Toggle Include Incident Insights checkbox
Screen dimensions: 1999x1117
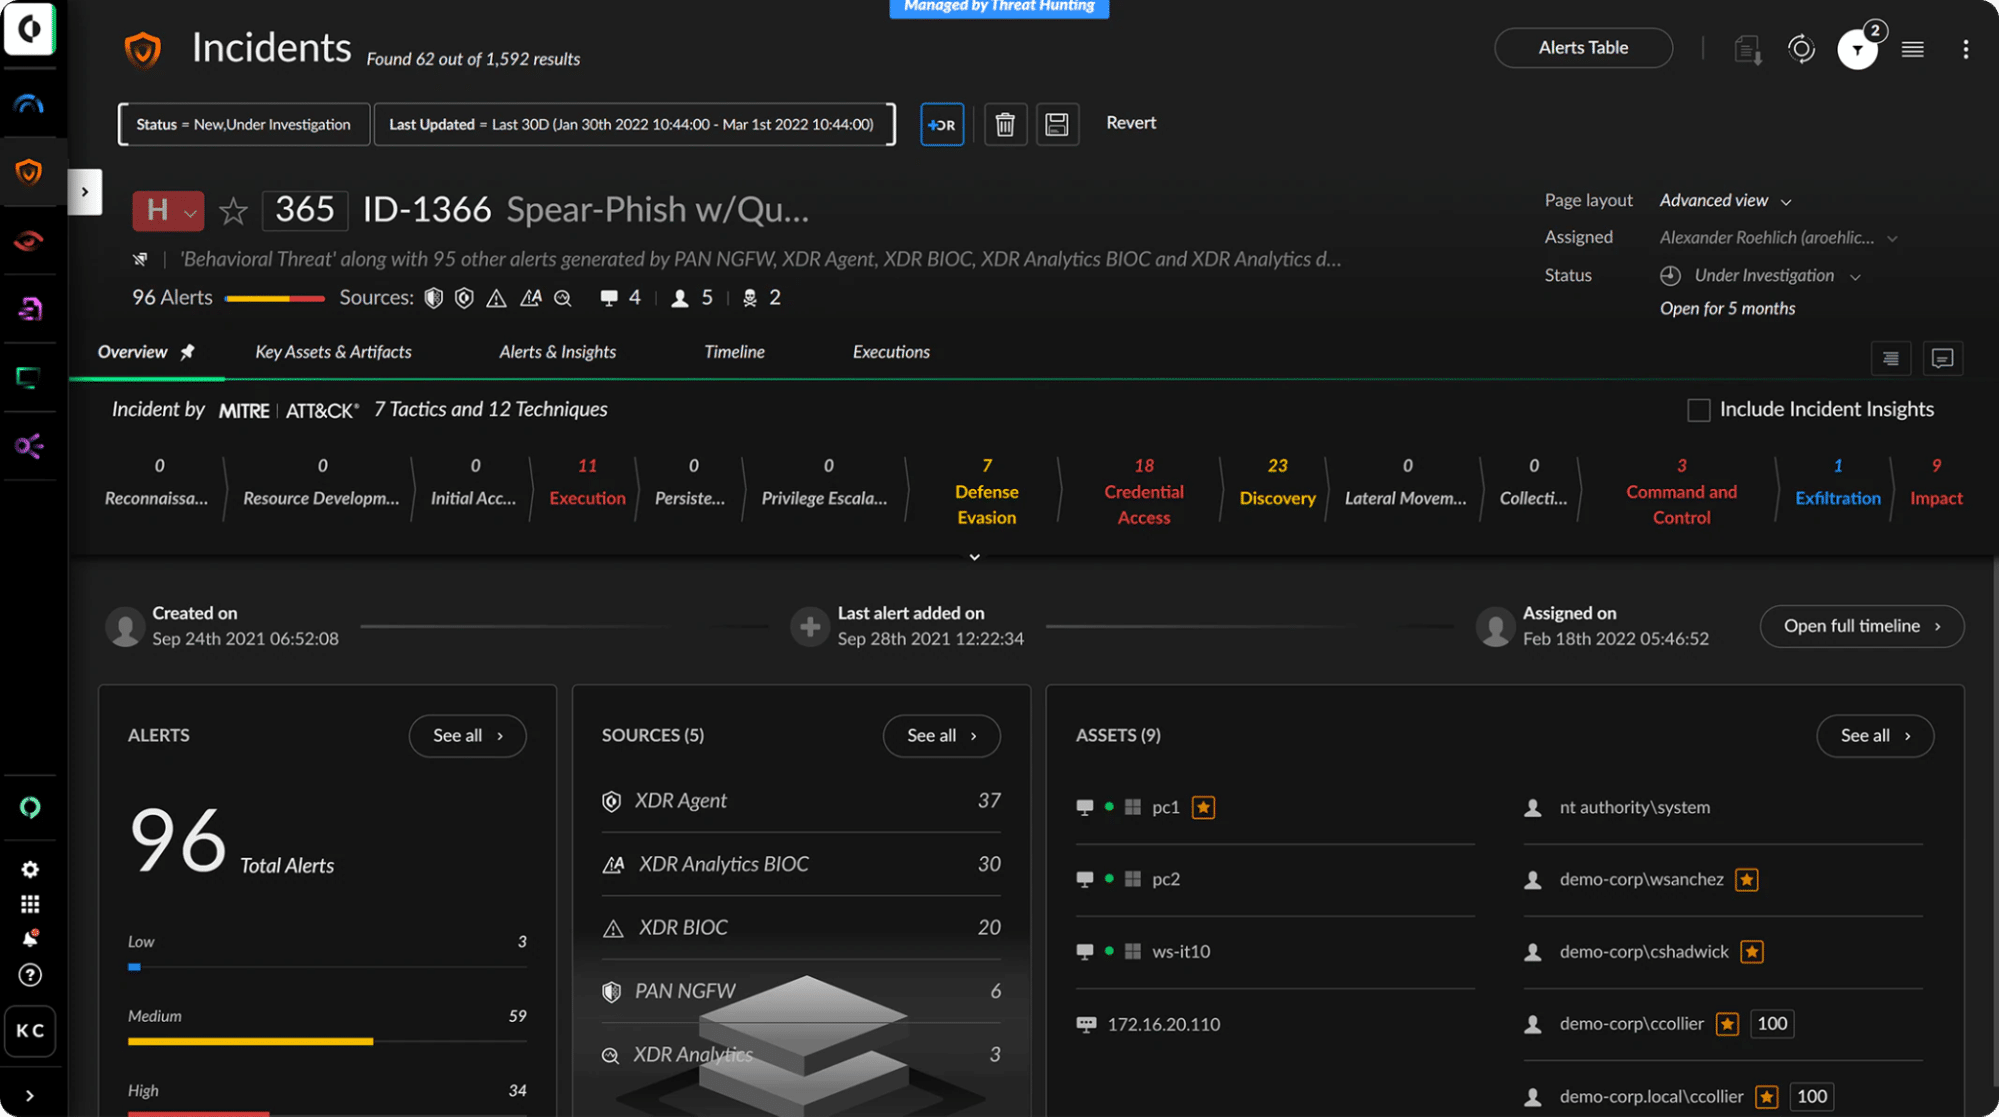point(1698,408)
